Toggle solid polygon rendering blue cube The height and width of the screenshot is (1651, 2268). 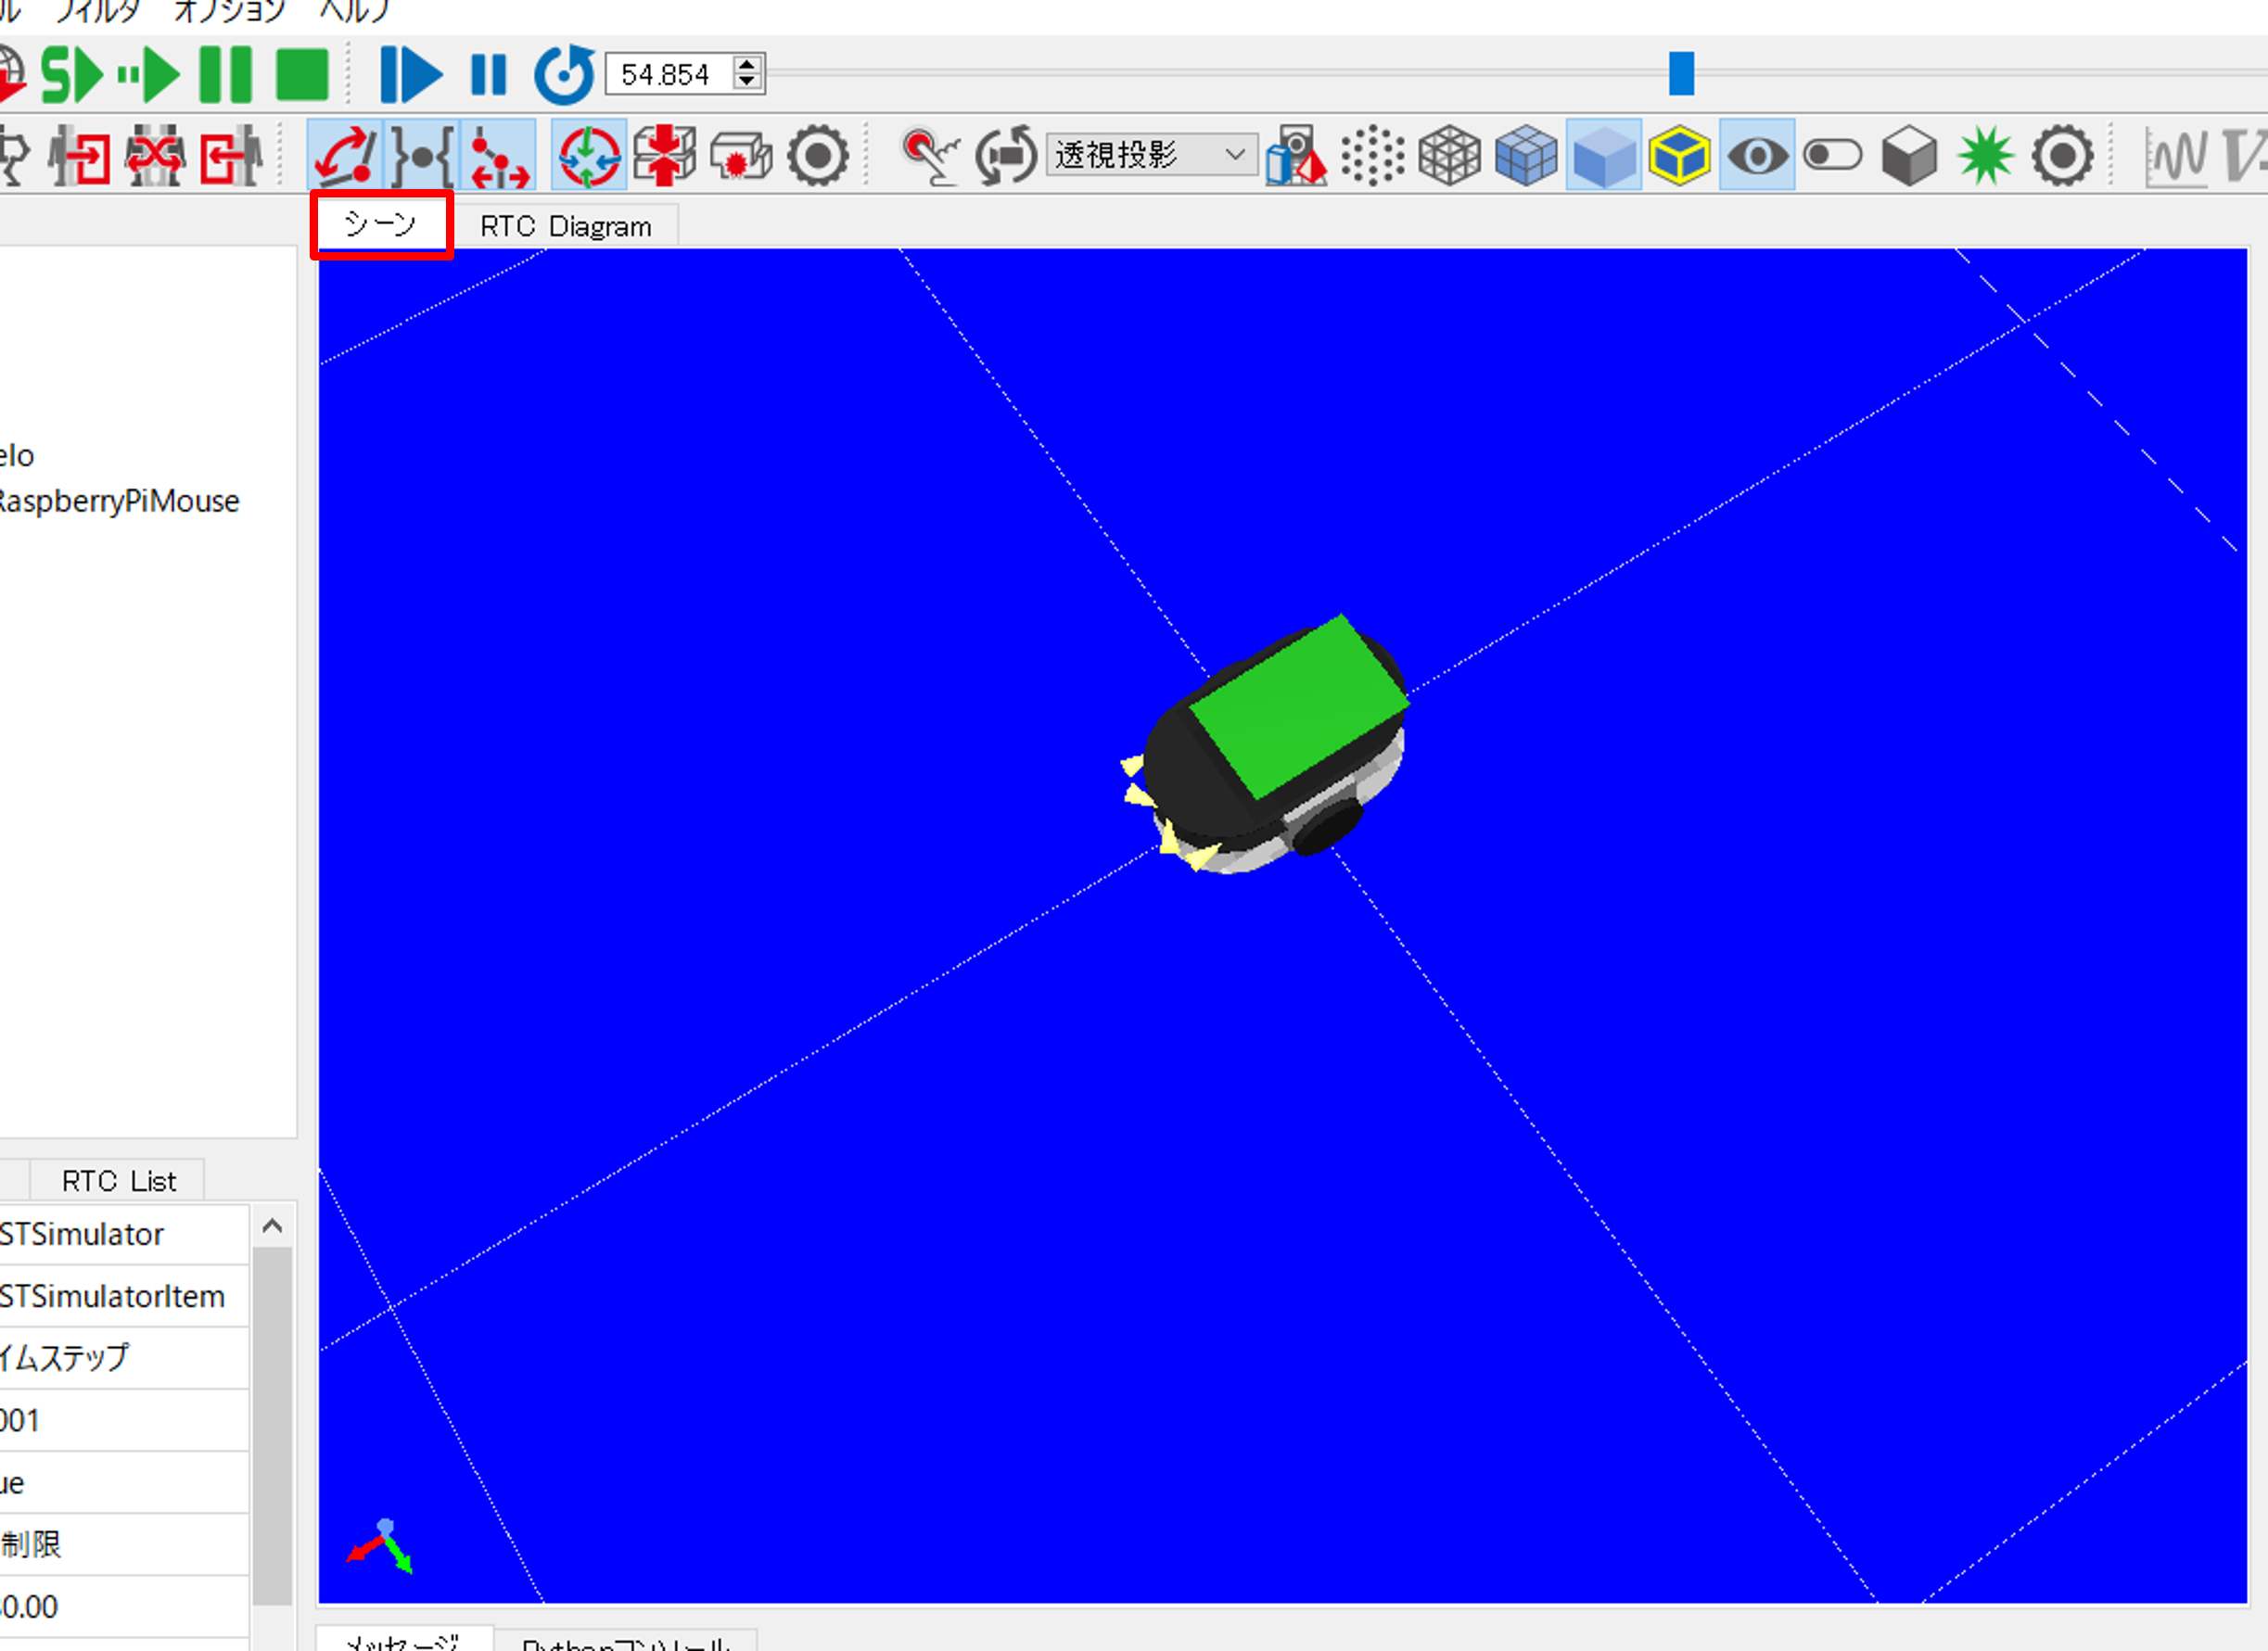pos(1603,156)
